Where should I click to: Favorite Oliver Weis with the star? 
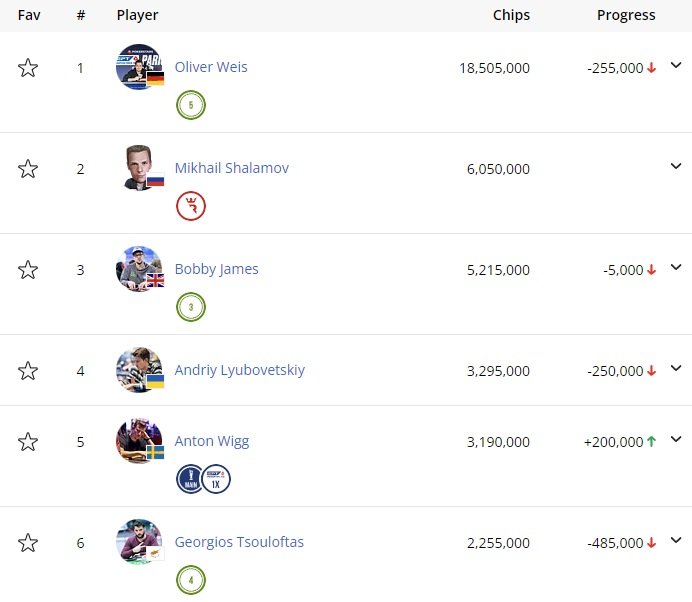(28, 68)
